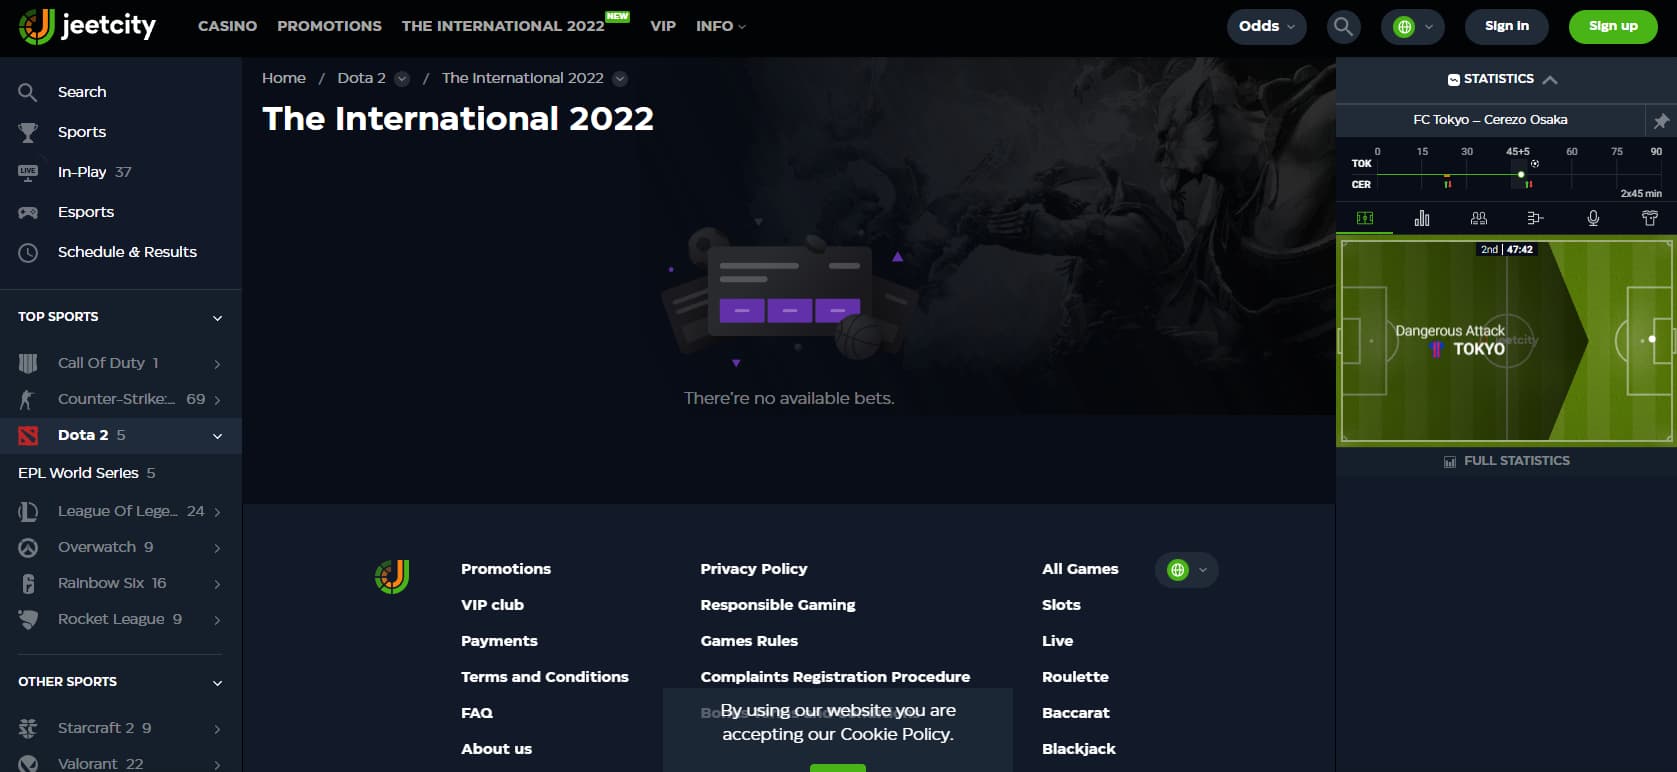
Task: Open the VIP menu item
Action: (663, 26)
